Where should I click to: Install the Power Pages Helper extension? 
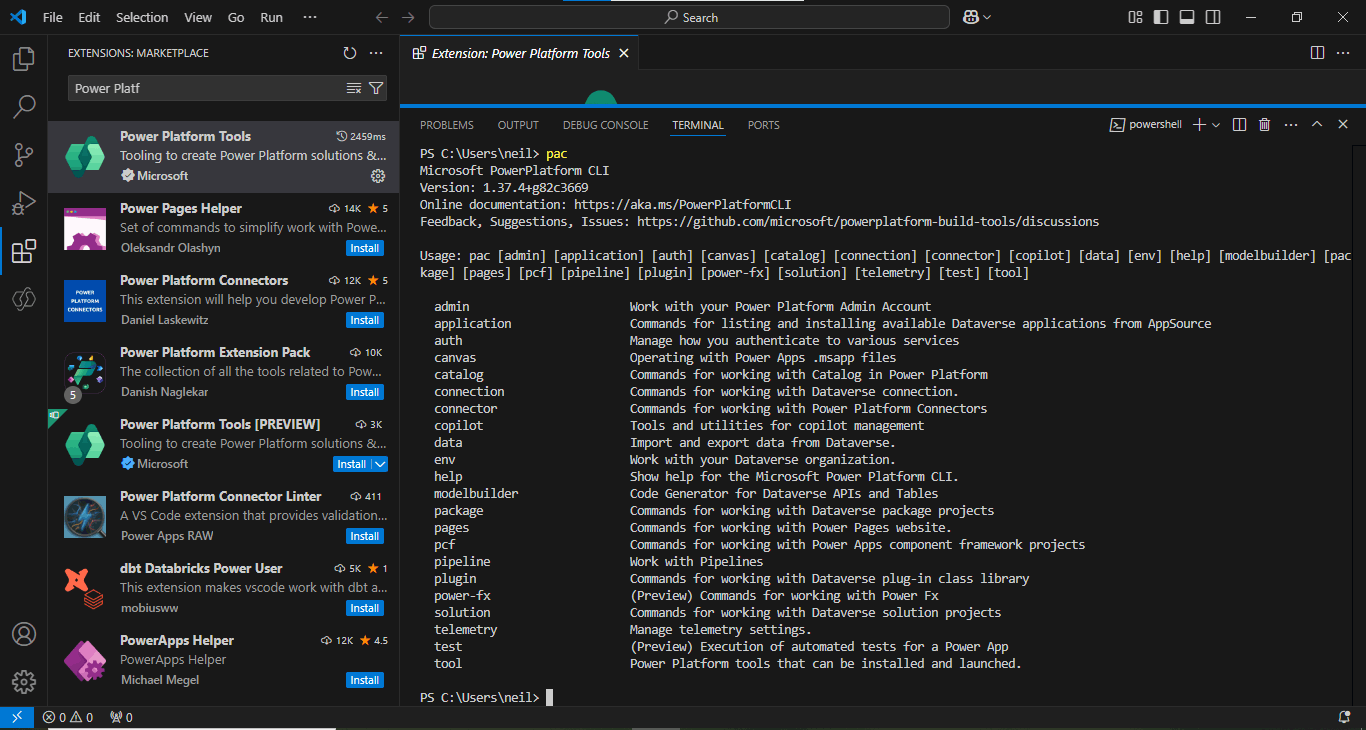tap(364, 248)
